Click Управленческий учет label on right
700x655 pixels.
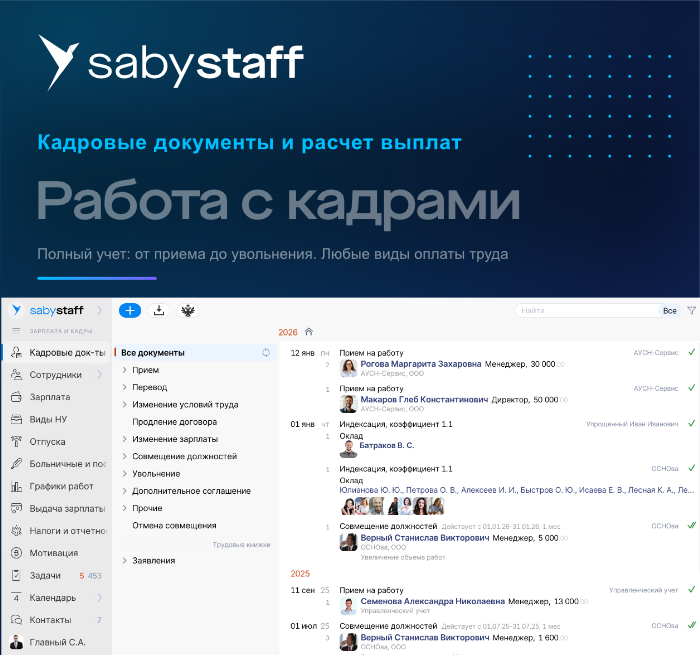643,590
